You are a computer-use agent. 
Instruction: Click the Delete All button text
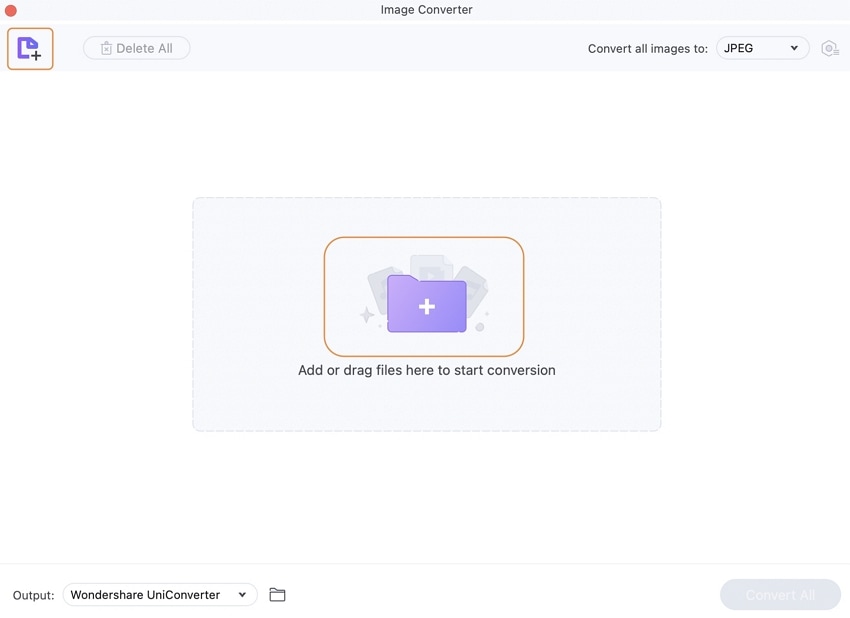point(144,48)
